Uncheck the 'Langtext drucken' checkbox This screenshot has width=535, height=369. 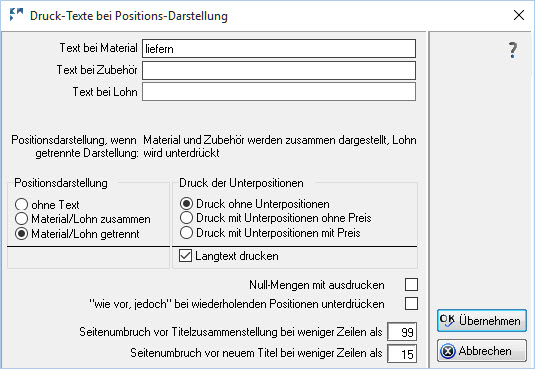click(x=185, y=256)
